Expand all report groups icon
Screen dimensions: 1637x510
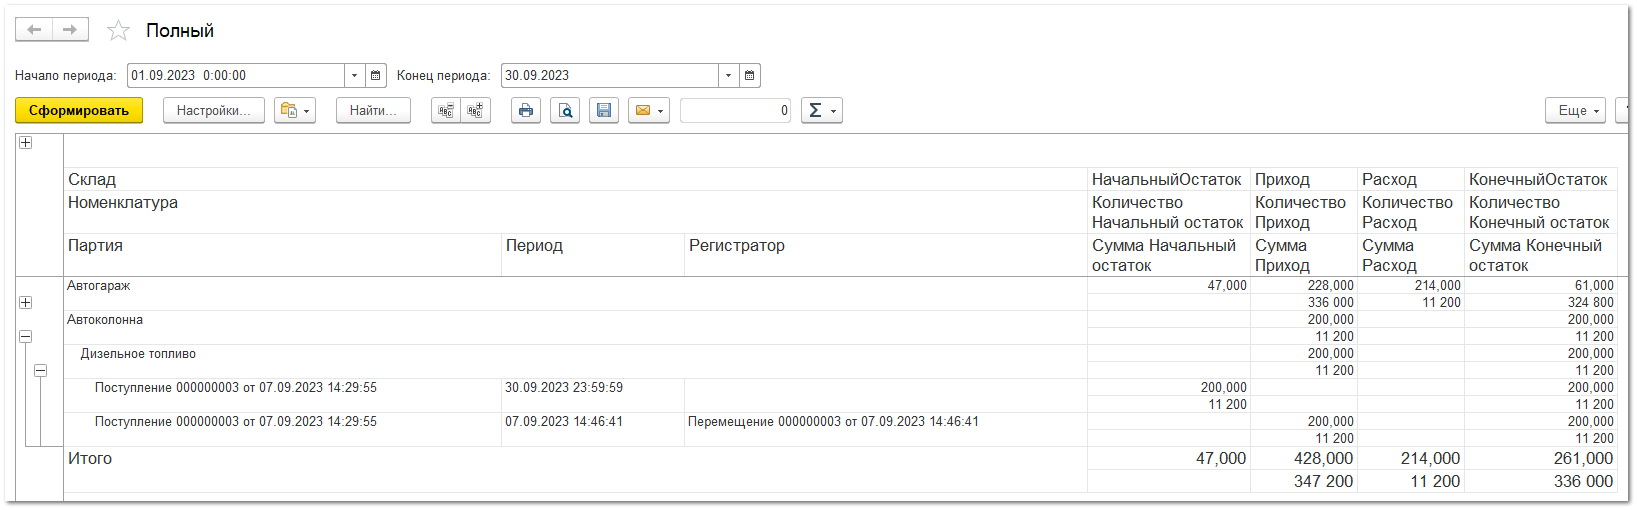[475, 111]
